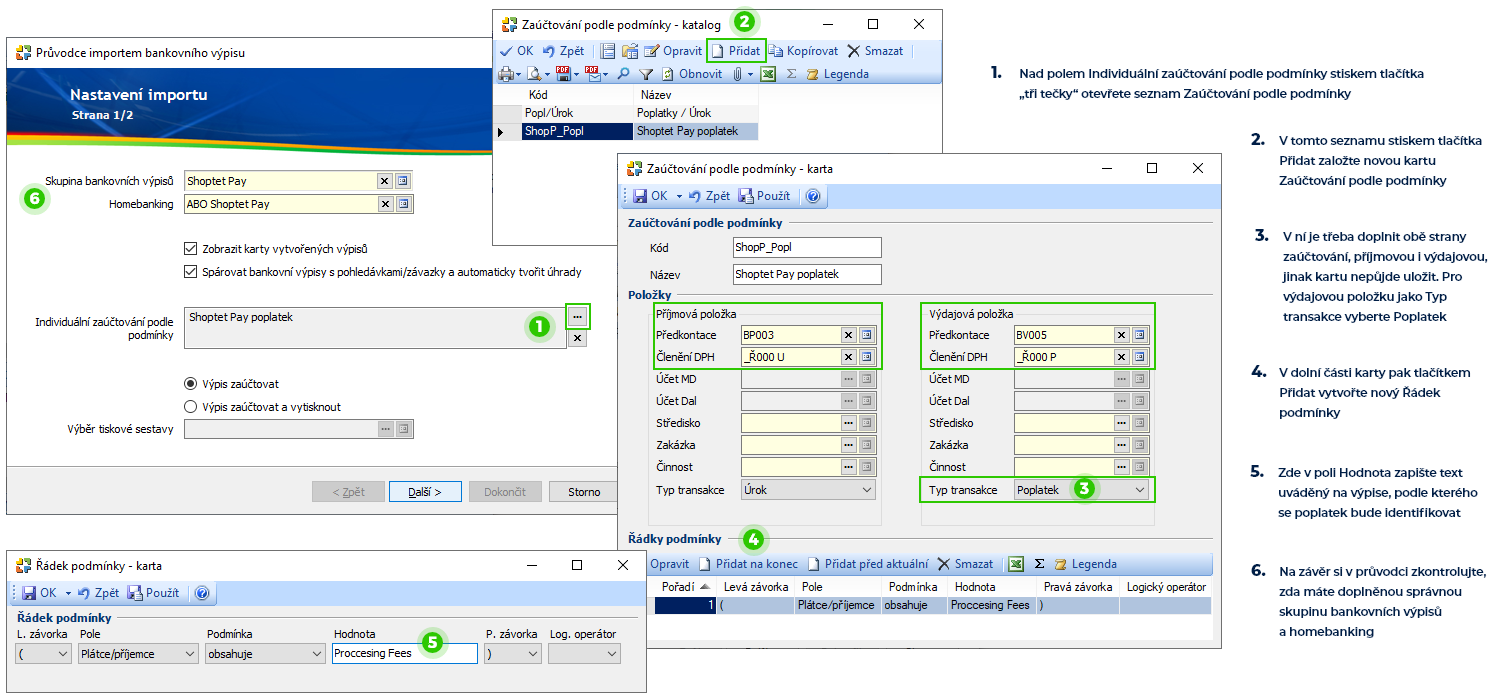Screen dimensions: 1500x699
Task: Click Legenda in the katalog toolbar
Action: point(837,74)
